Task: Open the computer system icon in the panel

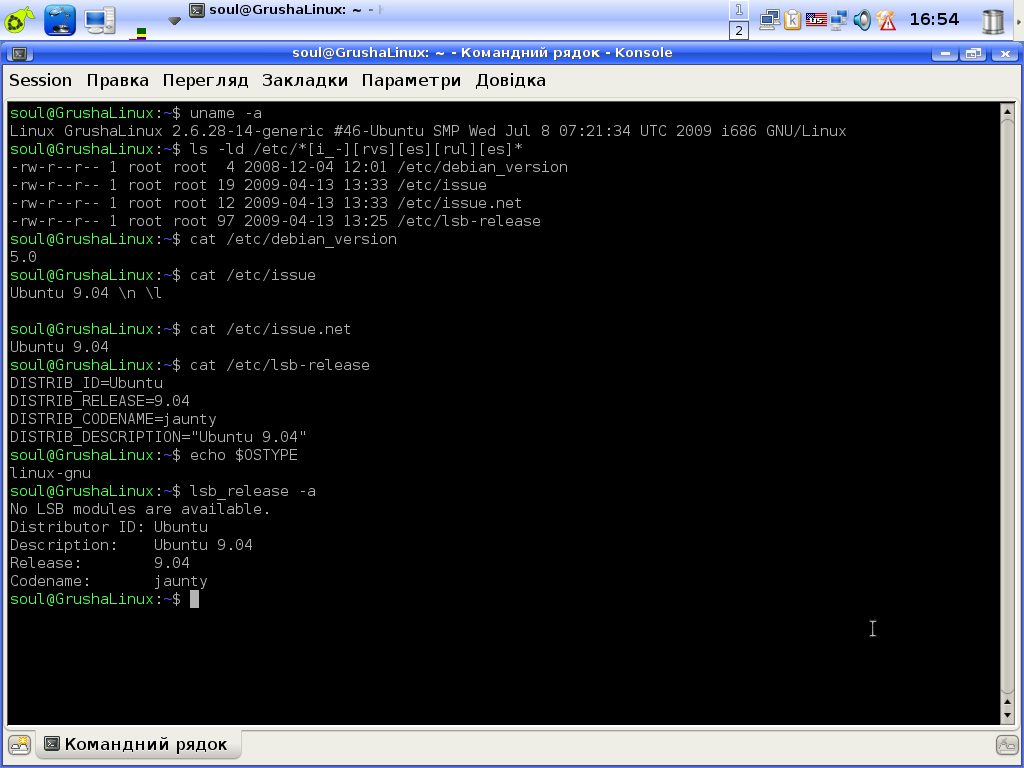Action: click(100, 20)
